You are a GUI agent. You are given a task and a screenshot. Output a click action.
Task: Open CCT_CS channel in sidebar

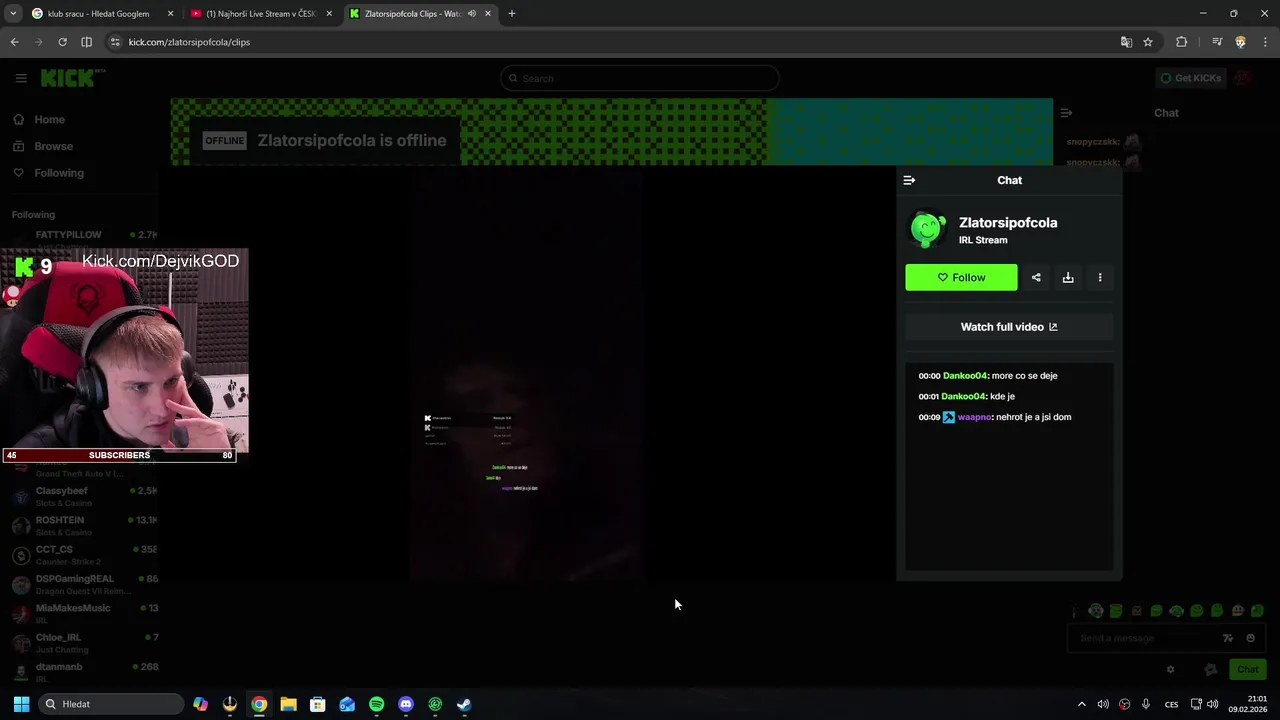tap(84, 554)
